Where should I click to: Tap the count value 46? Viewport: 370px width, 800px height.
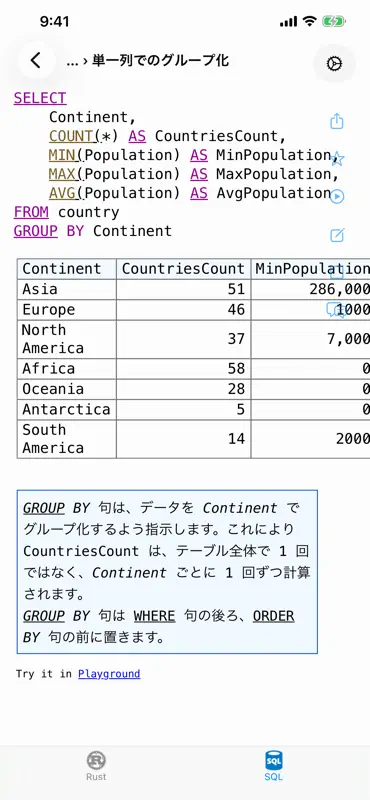pos(236,310)
